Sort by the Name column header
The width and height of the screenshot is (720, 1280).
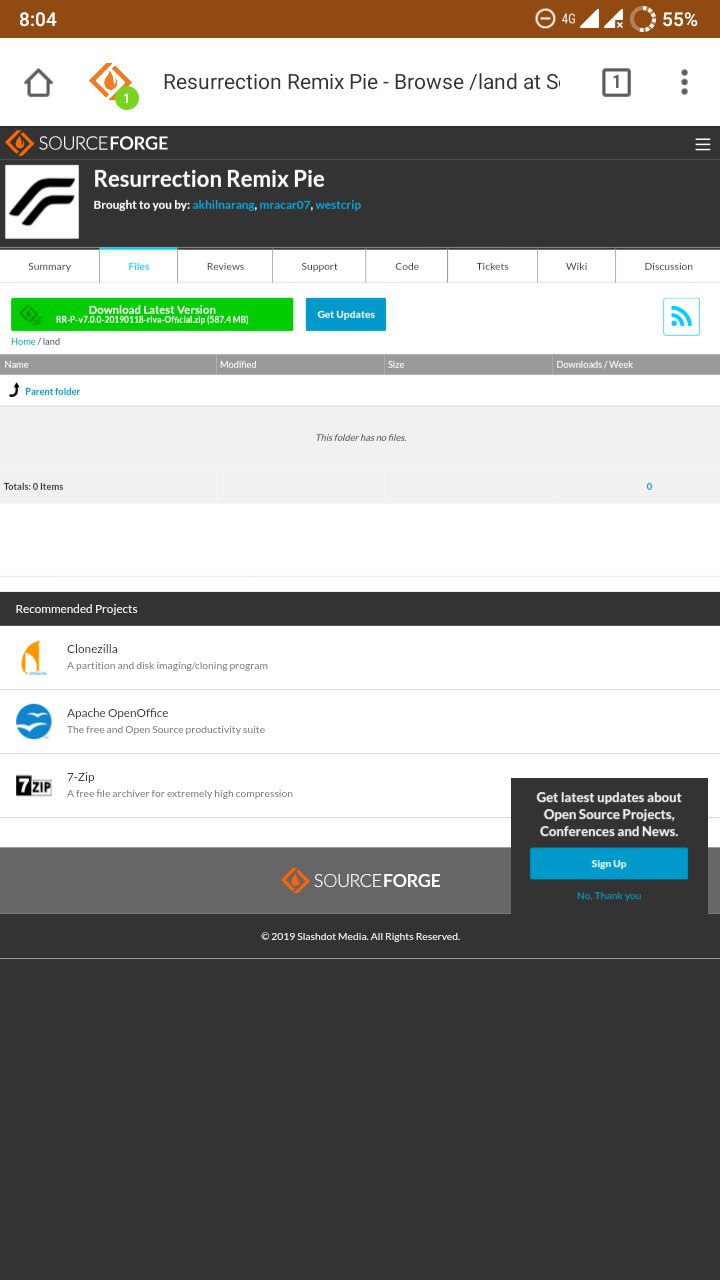(108, 364)
